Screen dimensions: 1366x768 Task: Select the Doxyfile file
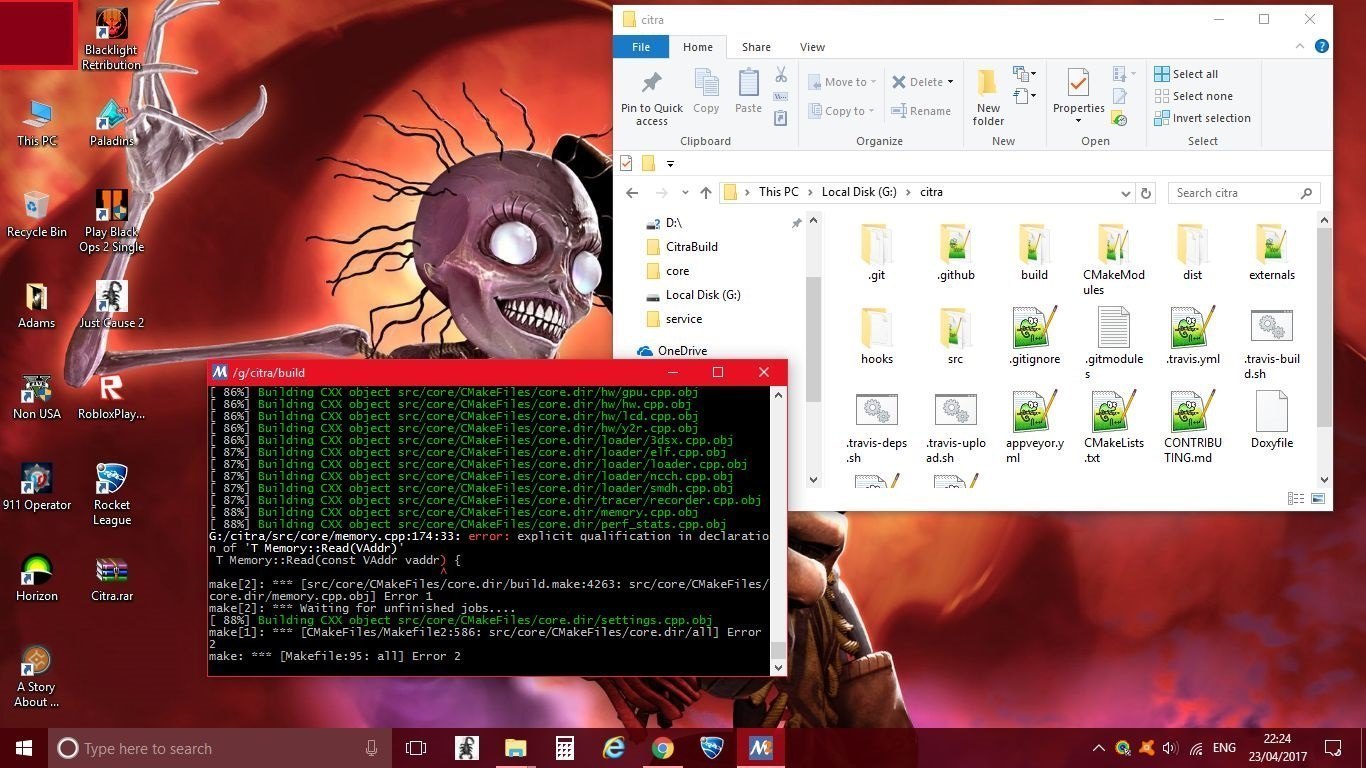tap(1271, 420)
